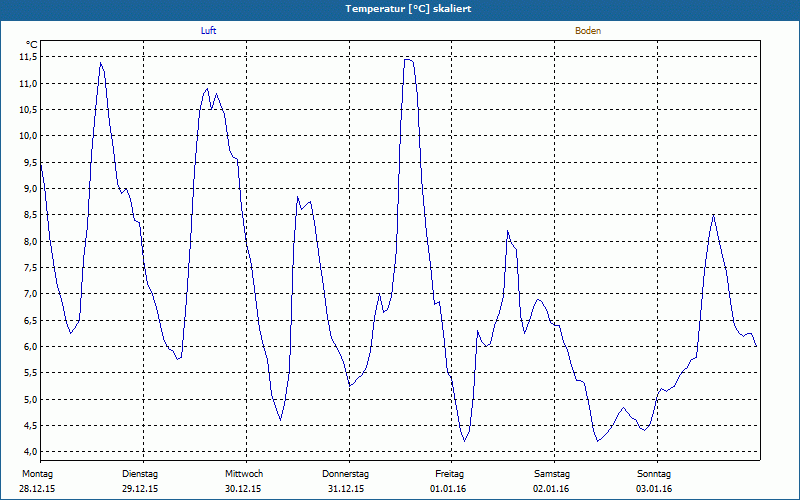The height and width of the screenshot is (500, 800).
Task: Click the °C unit label on the axis
Action: pyautogui.click(x=31, y=45)
